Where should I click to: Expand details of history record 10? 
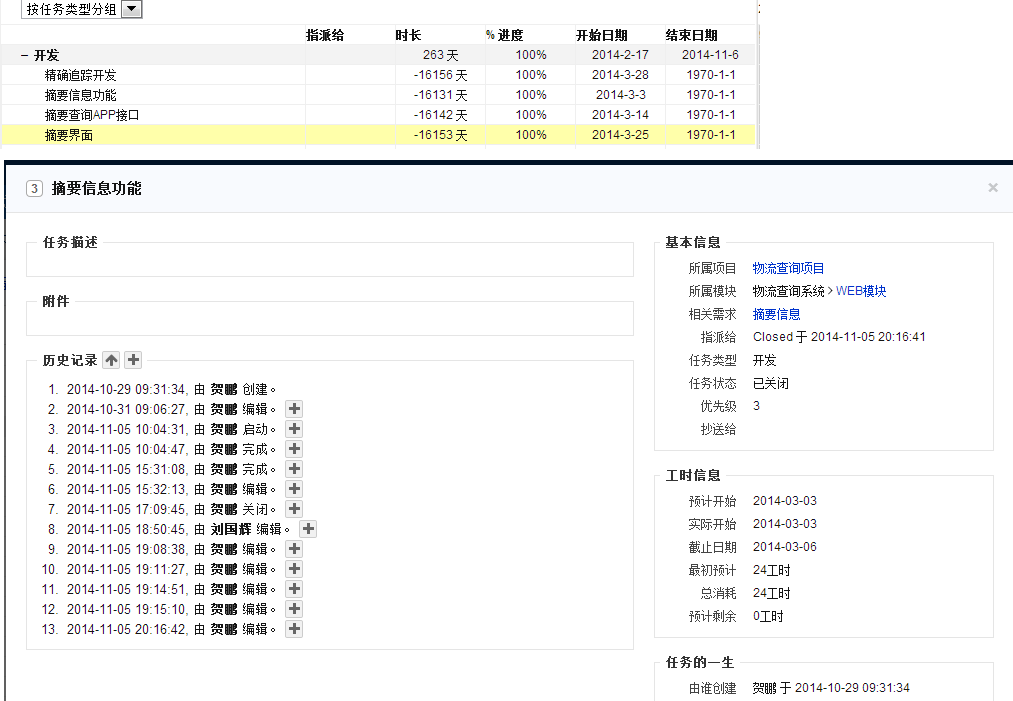(x=294, y=569)
